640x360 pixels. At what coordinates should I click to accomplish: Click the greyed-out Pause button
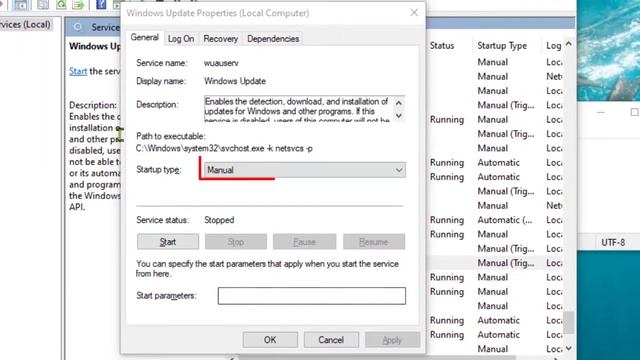304,242
